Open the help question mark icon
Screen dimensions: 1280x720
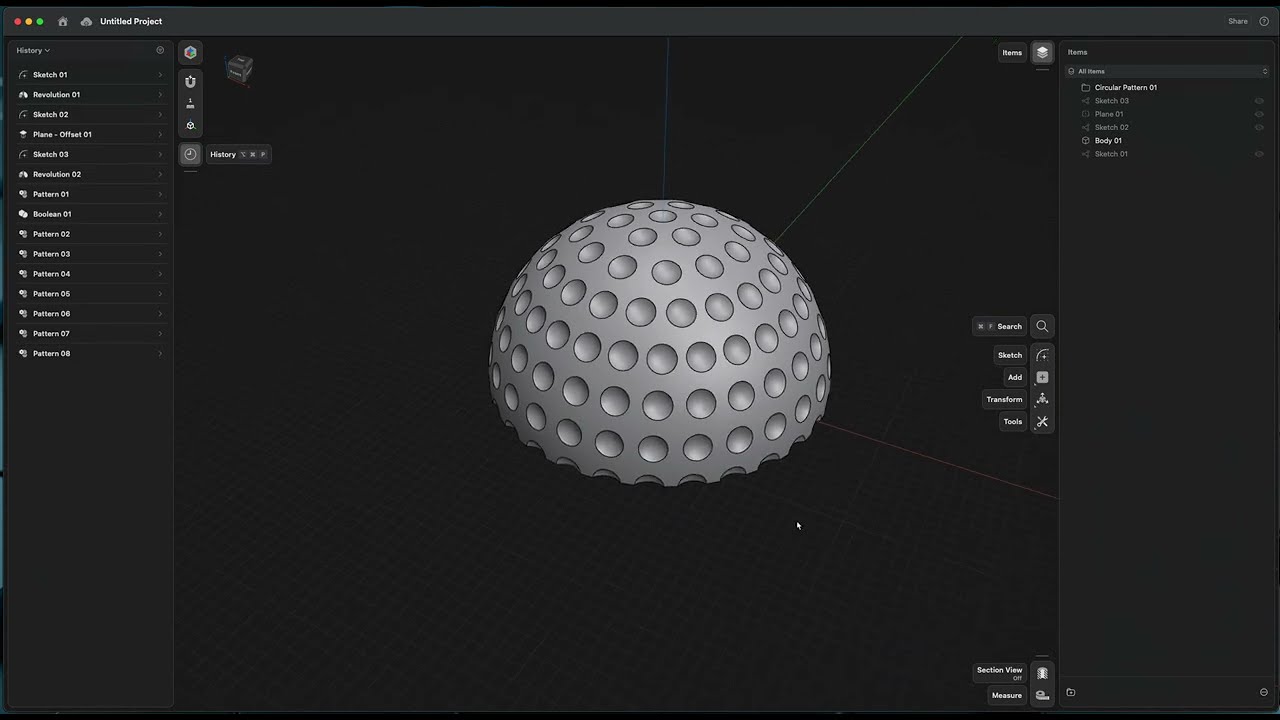coord(1264,21)
